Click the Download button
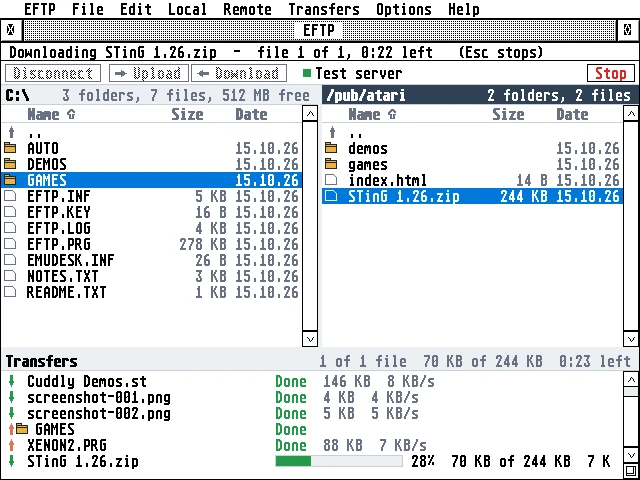Viewport: 640px width, 480px height. coord(239,73)
